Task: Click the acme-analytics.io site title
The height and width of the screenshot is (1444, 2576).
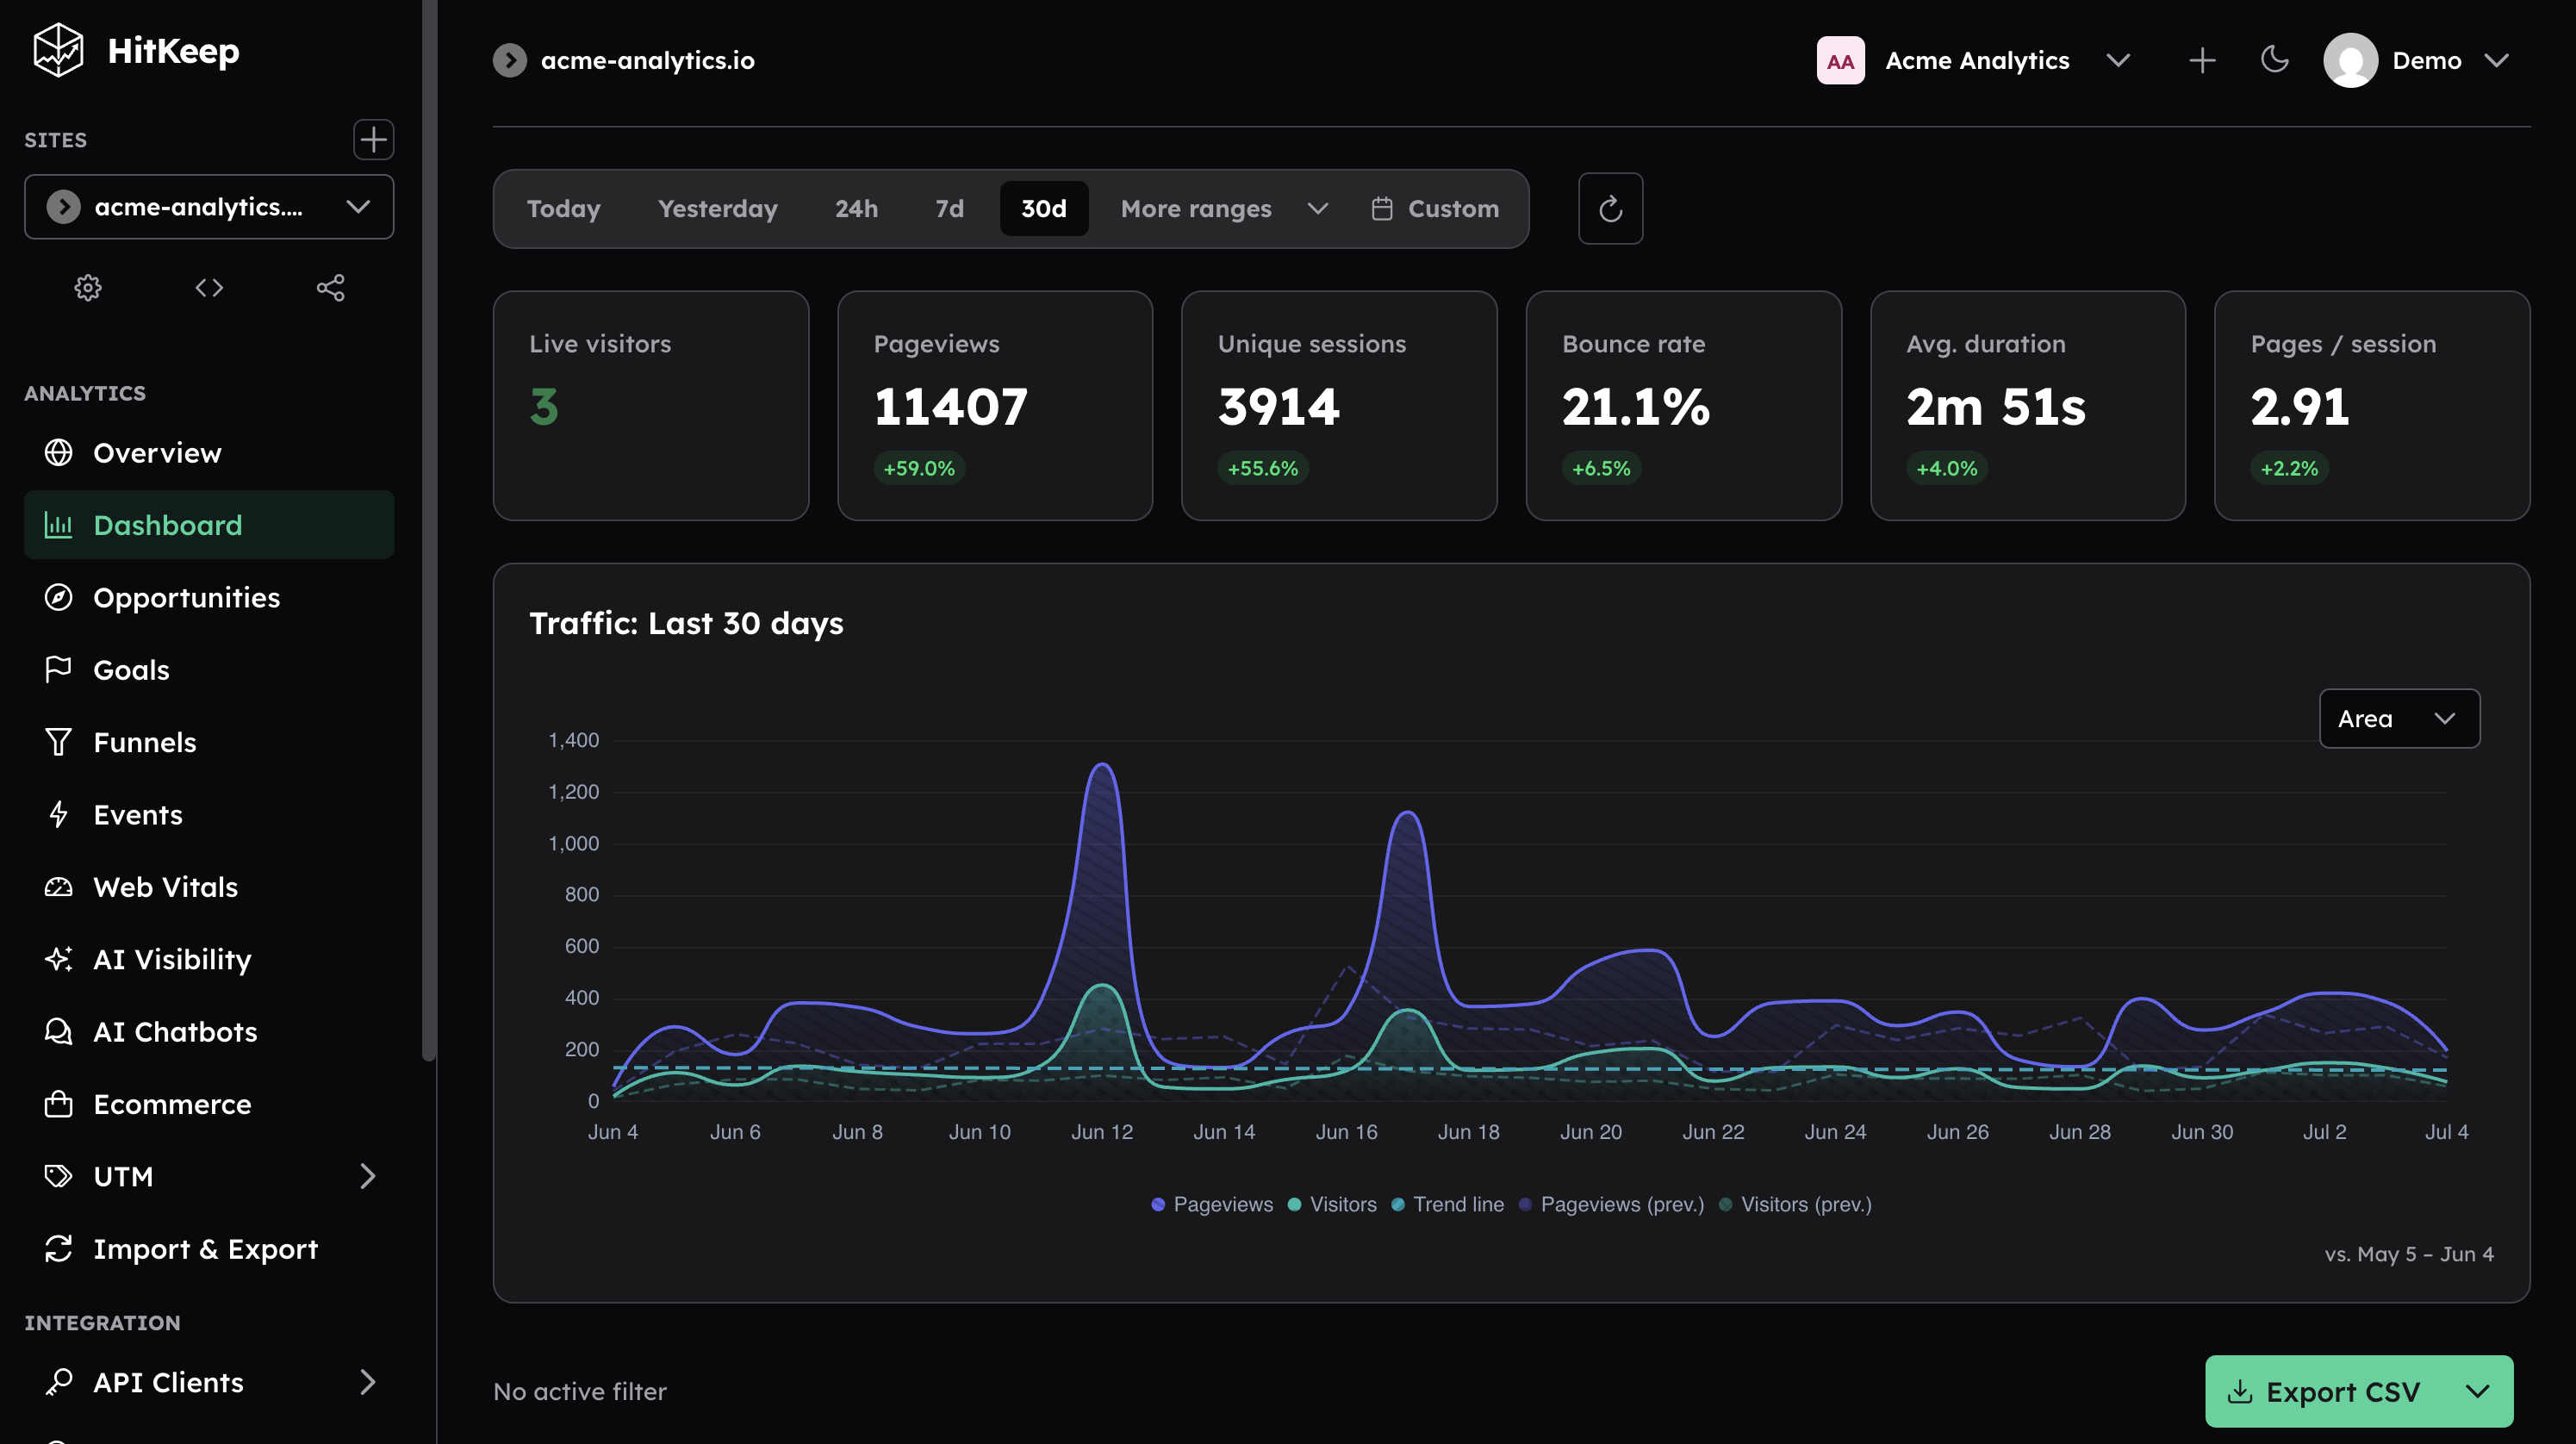Action: pyautogui.click(x=648, y=61)
